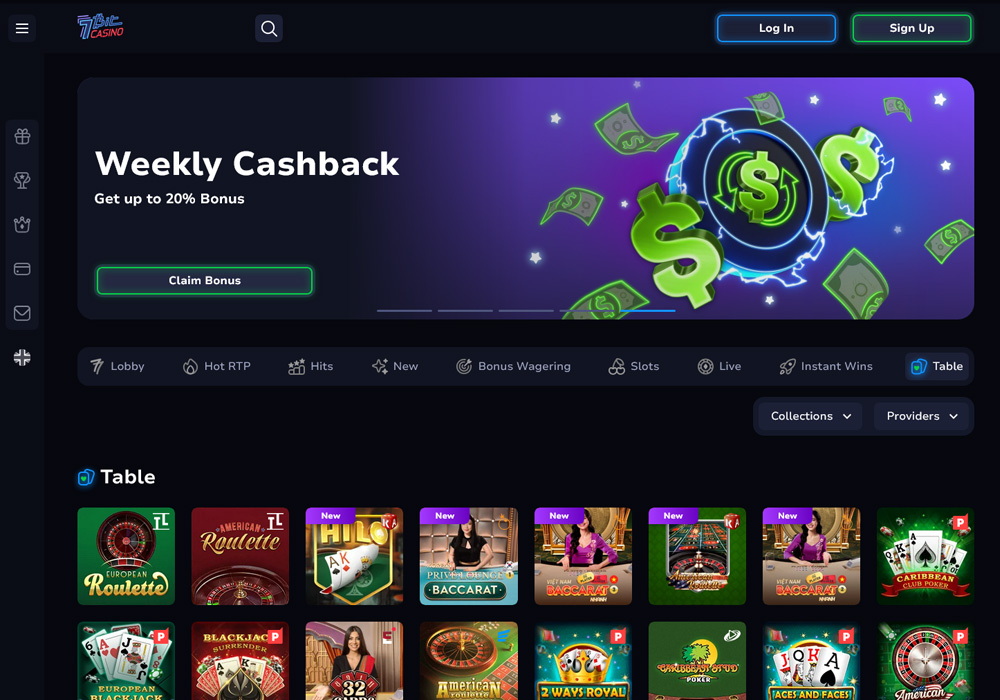
Task: Click the crown VIP sidebar icon
Action: click(22, 224)
